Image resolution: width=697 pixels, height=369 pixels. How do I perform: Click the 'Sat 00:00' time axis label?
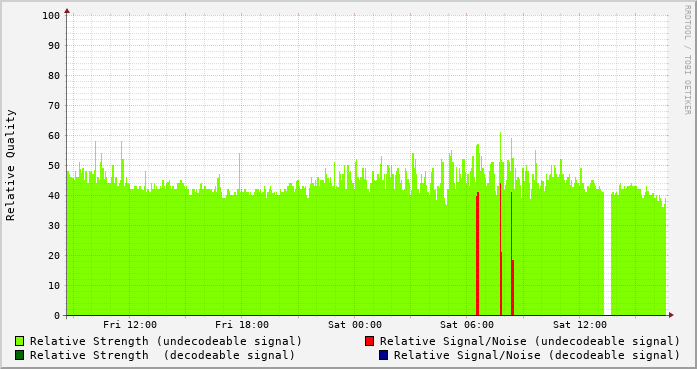[355, 325]
